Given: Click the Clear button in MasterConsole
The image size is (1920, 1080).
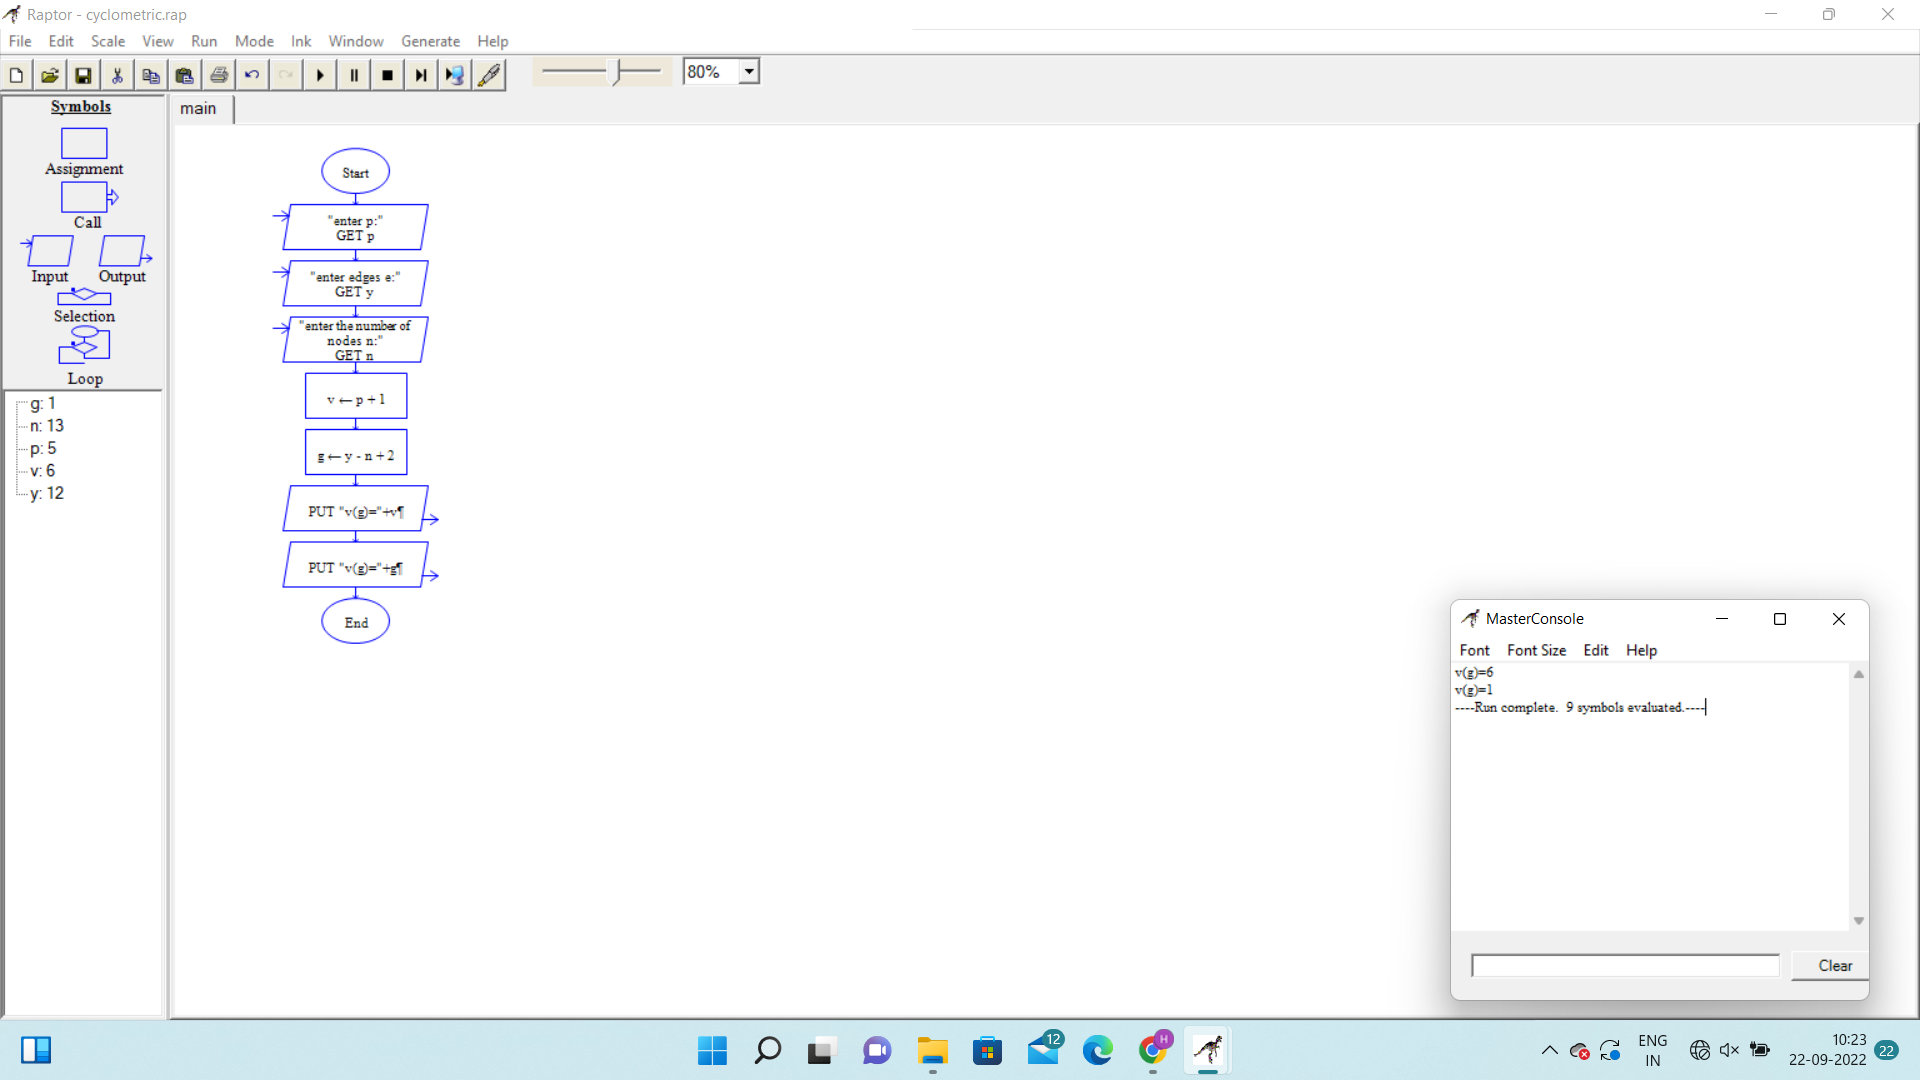Looking at the screenshot, I should (x=1834, y=965).
